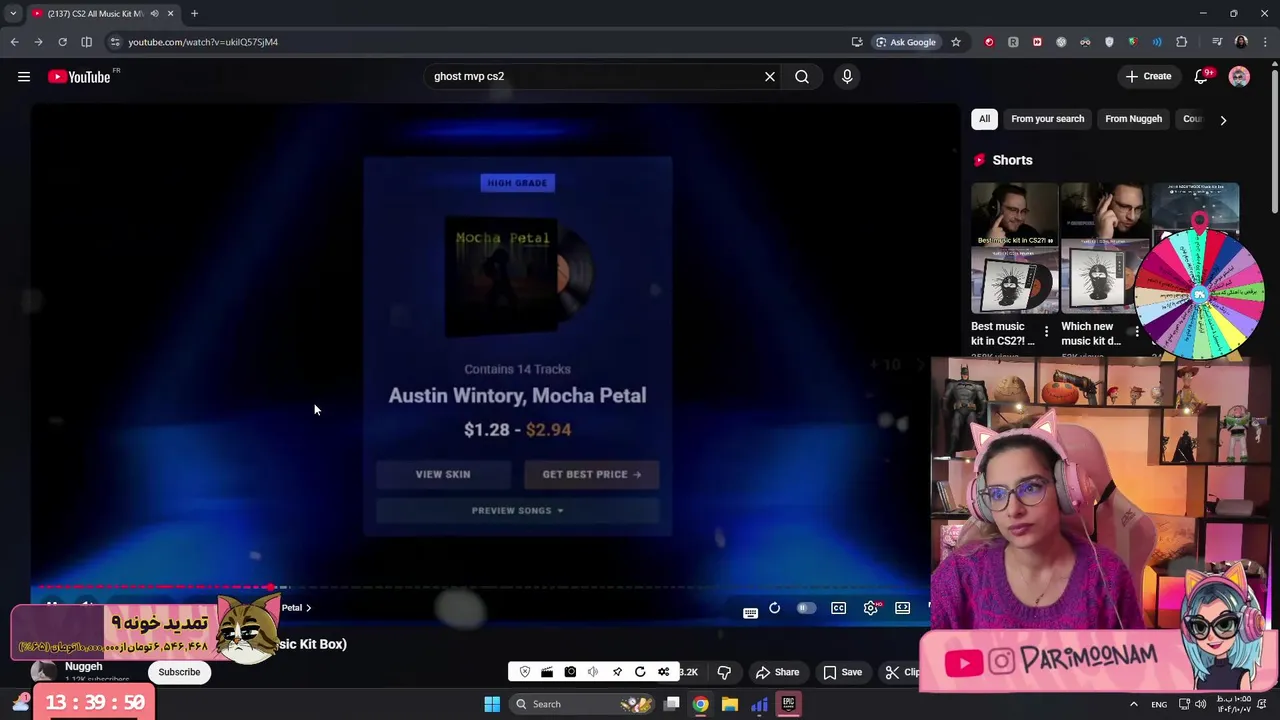Viewport: 1280px width, 720px height.
Task: Show more filter chips with right arrow
Action: click(1223, 120)
